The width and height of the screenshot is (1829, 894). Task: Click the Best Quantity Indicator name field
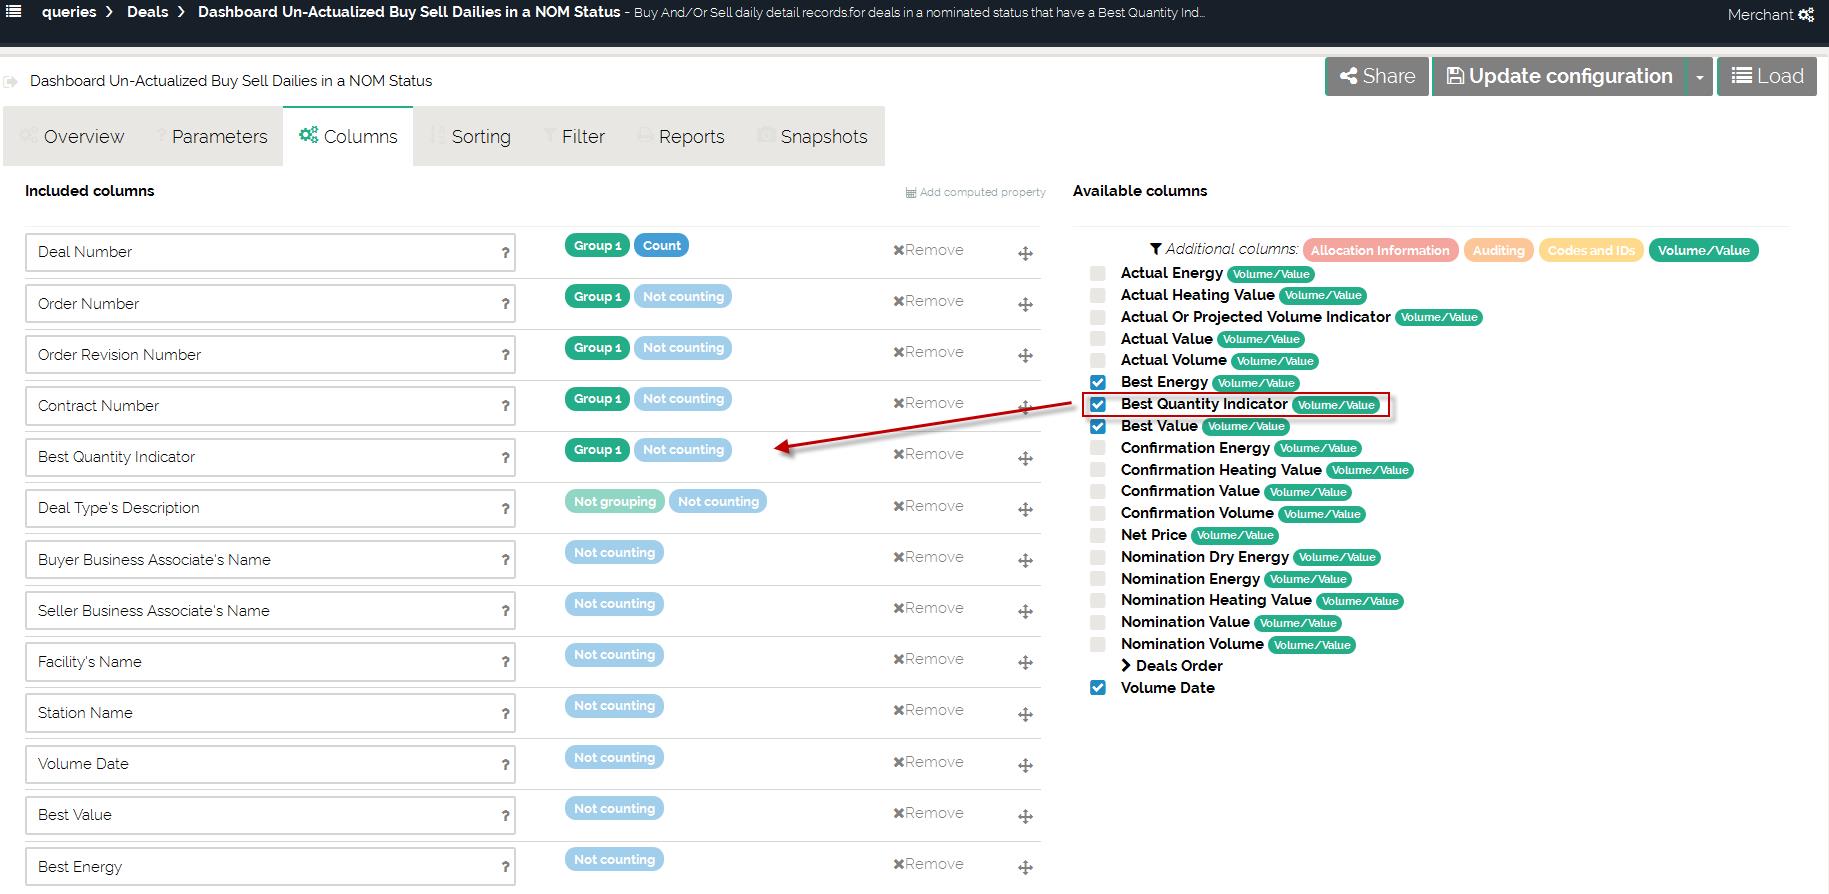(260, 457)
